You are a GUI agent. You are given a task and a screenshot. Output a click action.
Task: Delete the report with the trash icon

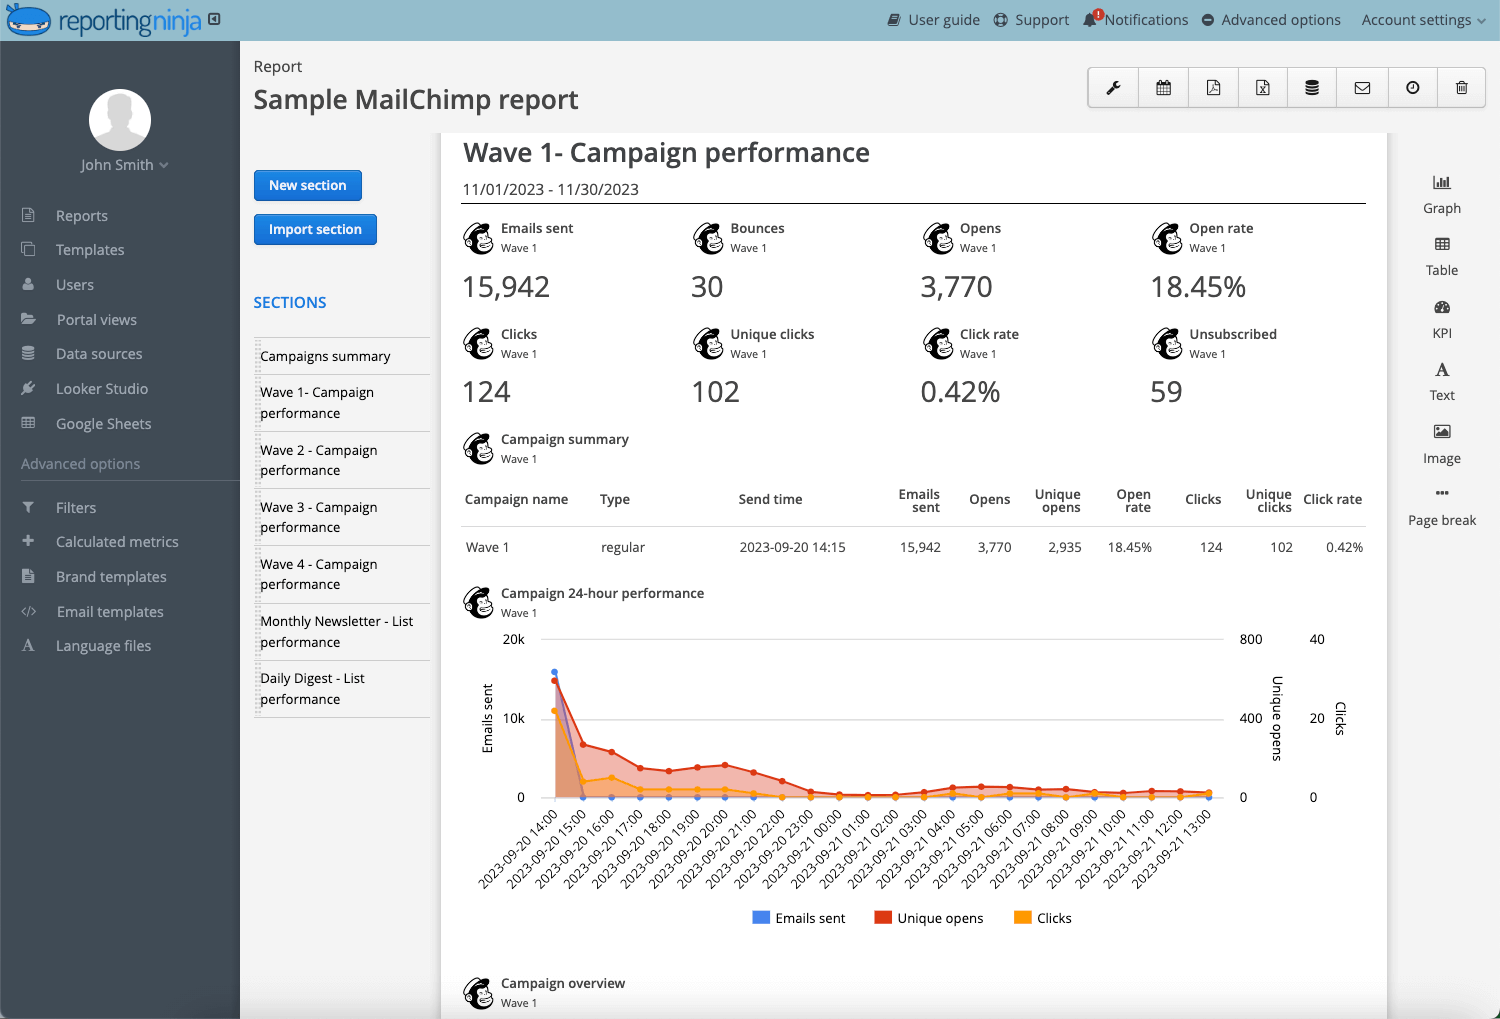[1461, 88]
